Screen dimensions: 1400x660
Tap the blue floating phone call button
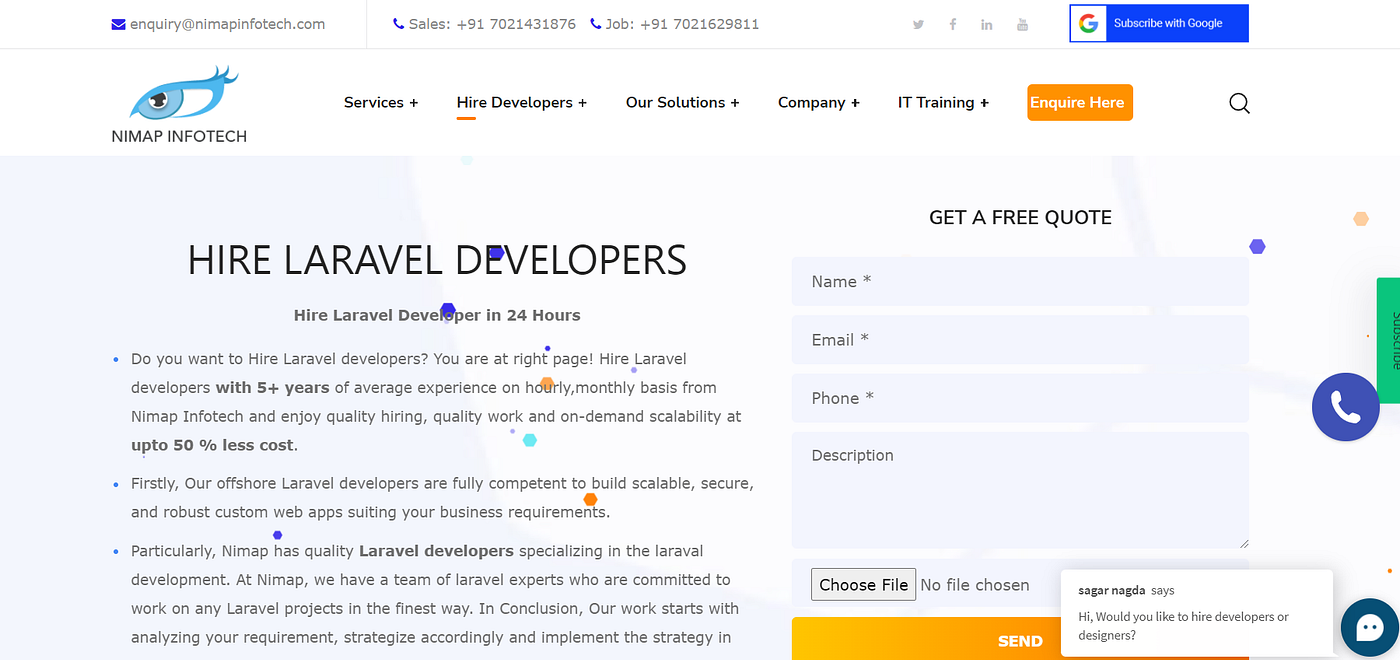pyautogui.click(x=1346, y=407)
